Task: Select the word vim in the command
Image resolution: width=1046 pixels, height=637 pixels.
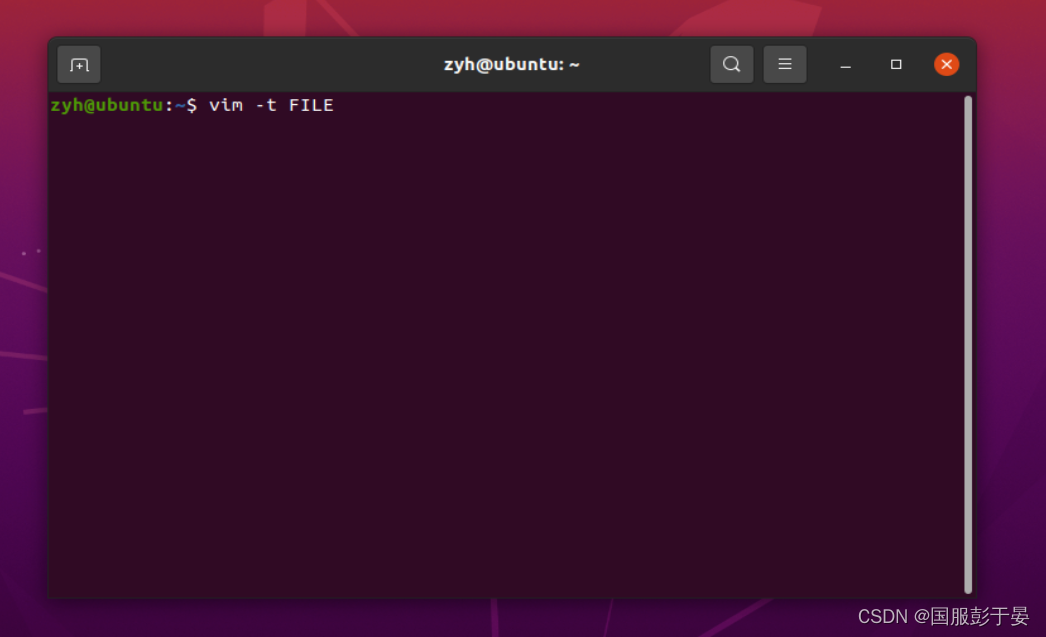Action: (x=227, y=105)
